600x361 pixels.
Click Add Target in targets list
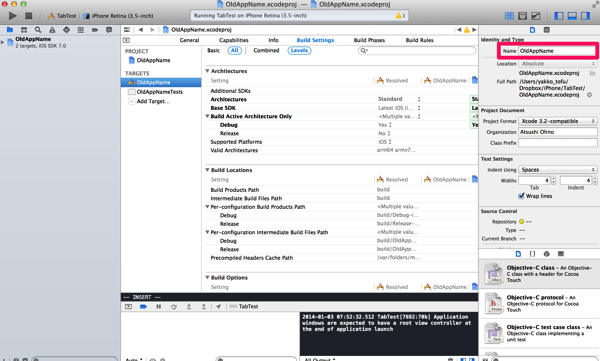(x=153, y=101)
